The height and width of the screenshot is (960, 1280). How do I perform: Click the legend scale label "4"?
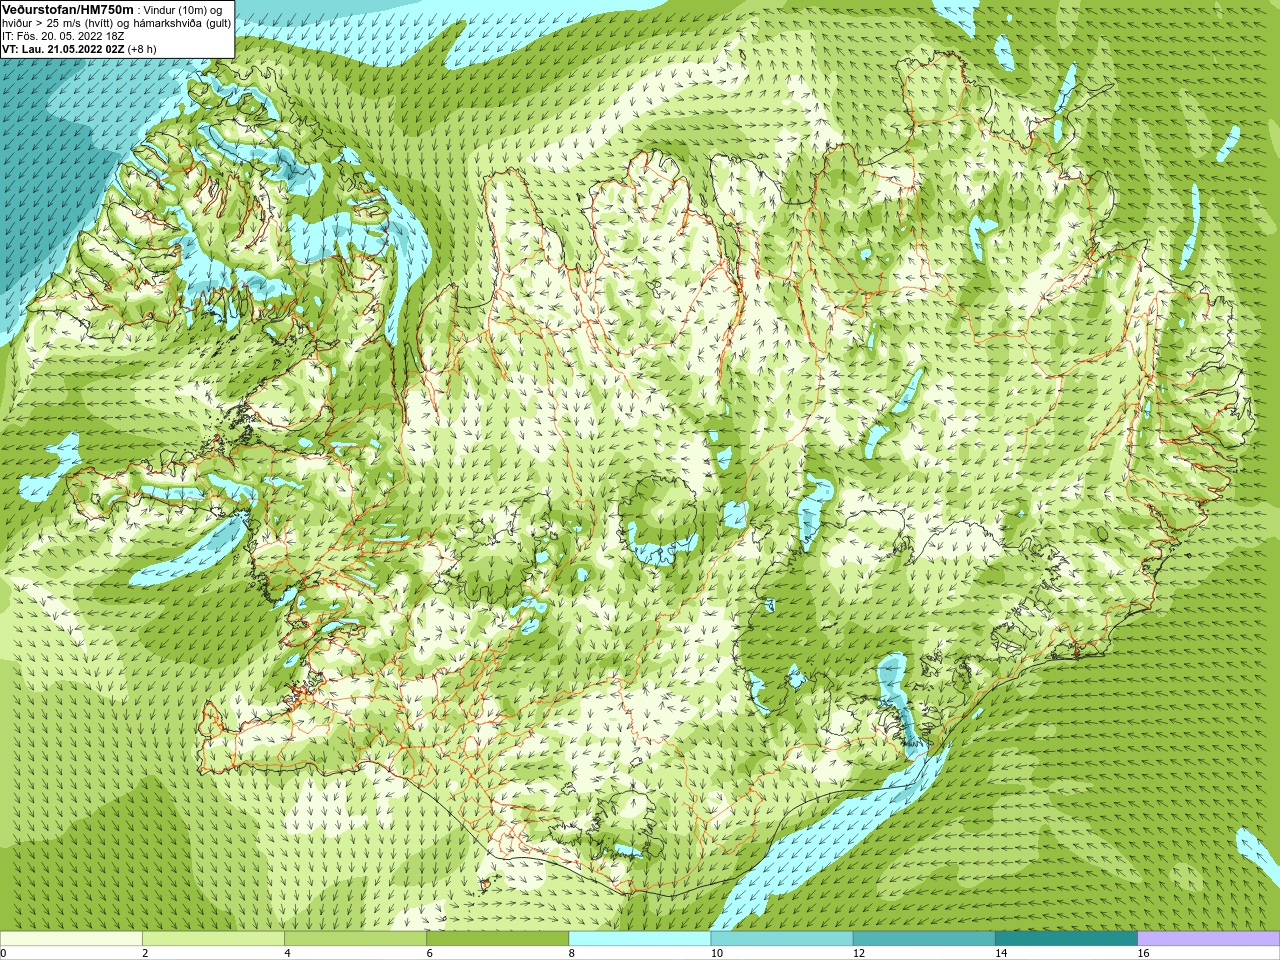pos(287,954)
